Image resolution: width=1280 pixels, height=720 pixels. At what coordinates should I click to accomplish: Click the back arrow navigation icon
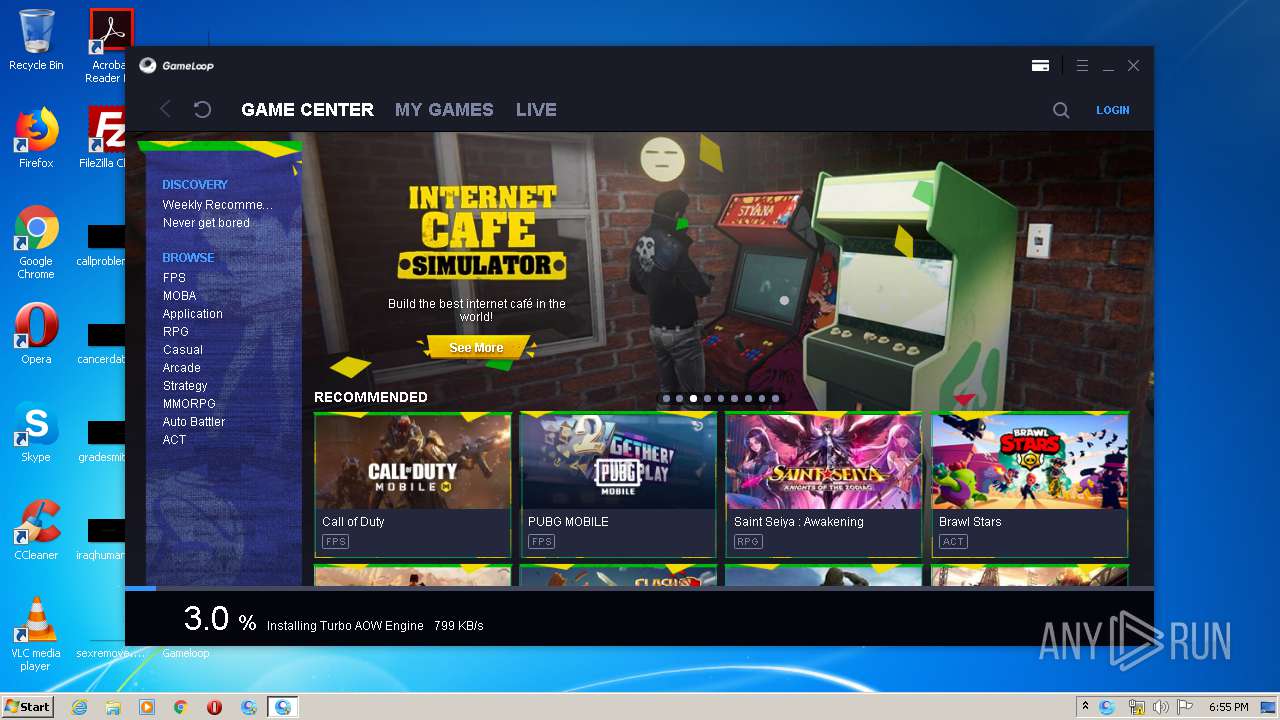[165, 109]
